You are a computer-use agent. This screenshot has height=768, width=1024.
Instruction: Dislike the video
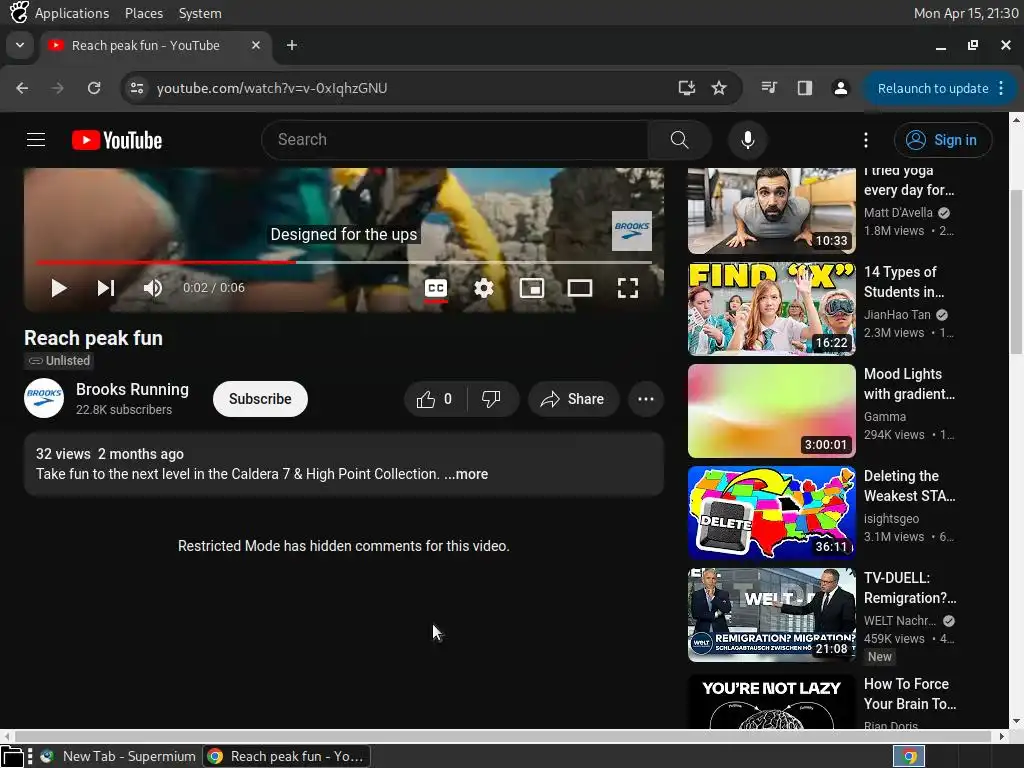pos(491,399)
